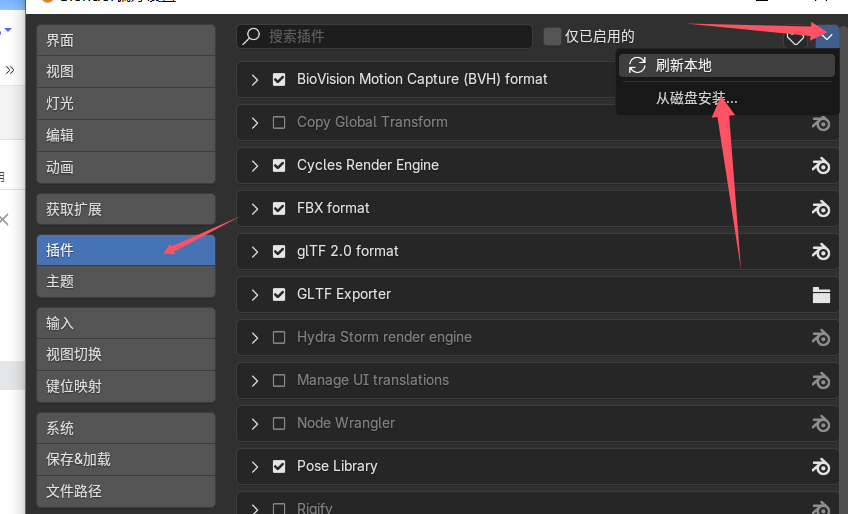This screenshot has height=514, width=848.
Task: Toggle the 仅已启用的 checkbox
Action: (x=552, y=36)
